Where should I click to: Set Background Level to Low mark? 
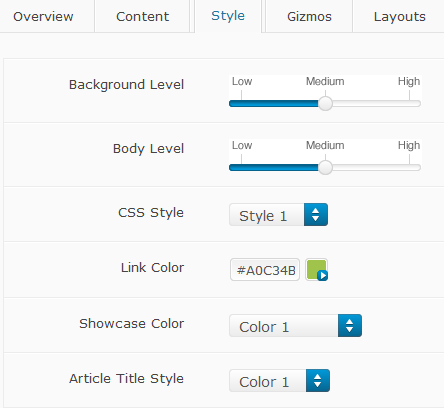click(241, 103)
